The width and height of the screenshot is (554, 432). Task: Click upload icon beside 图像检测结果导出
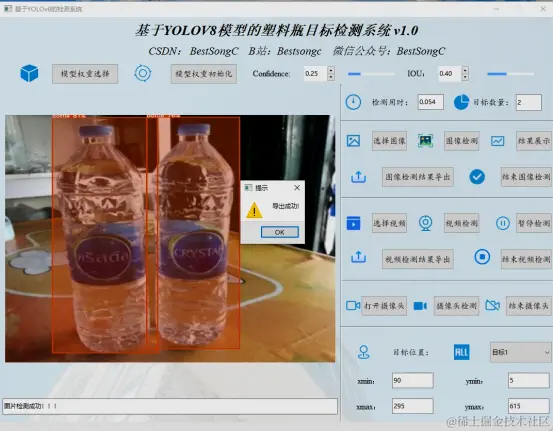pos(358,177)
